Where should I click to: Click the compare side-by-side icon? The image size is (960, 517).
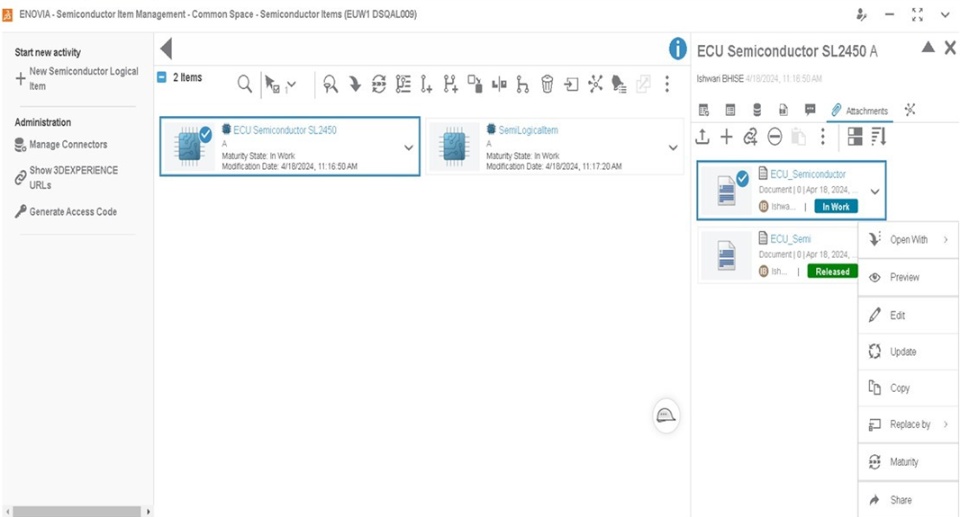coord(499,84)
